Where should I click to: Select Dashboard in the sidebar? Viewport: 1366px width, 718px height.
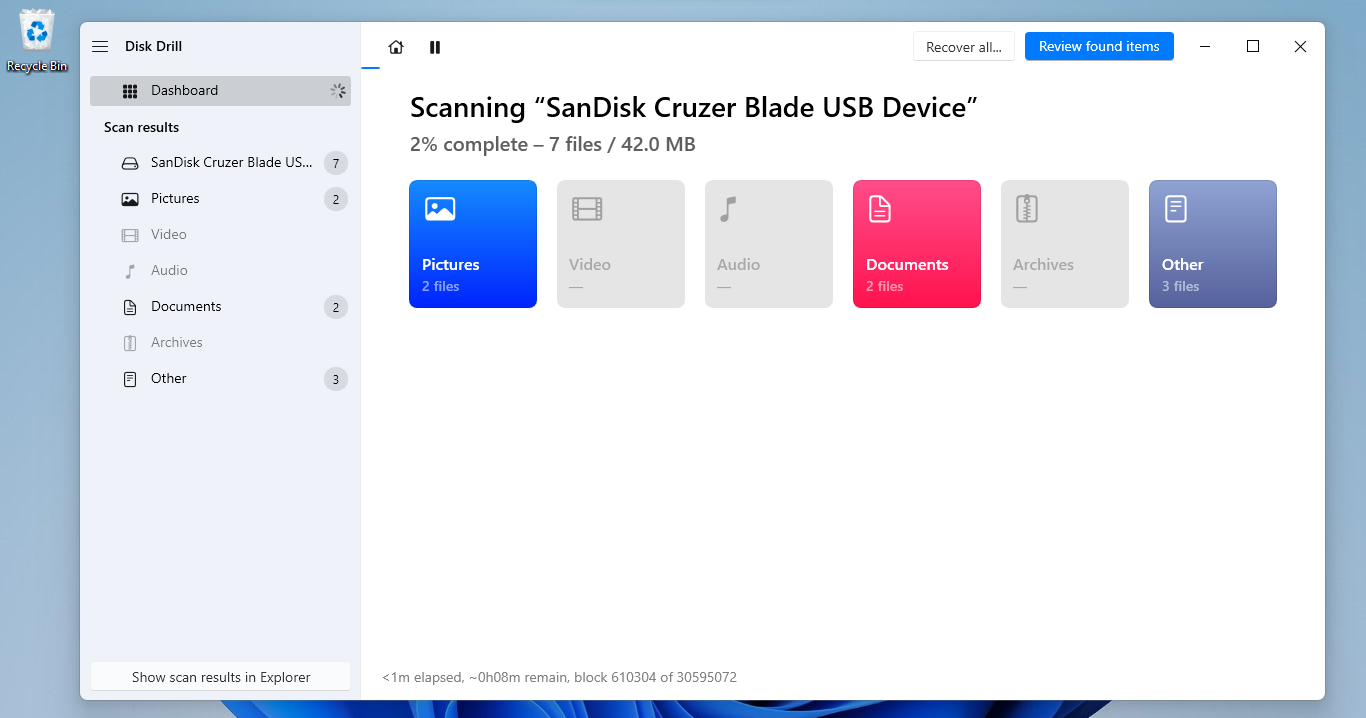[x=220, y=91]
